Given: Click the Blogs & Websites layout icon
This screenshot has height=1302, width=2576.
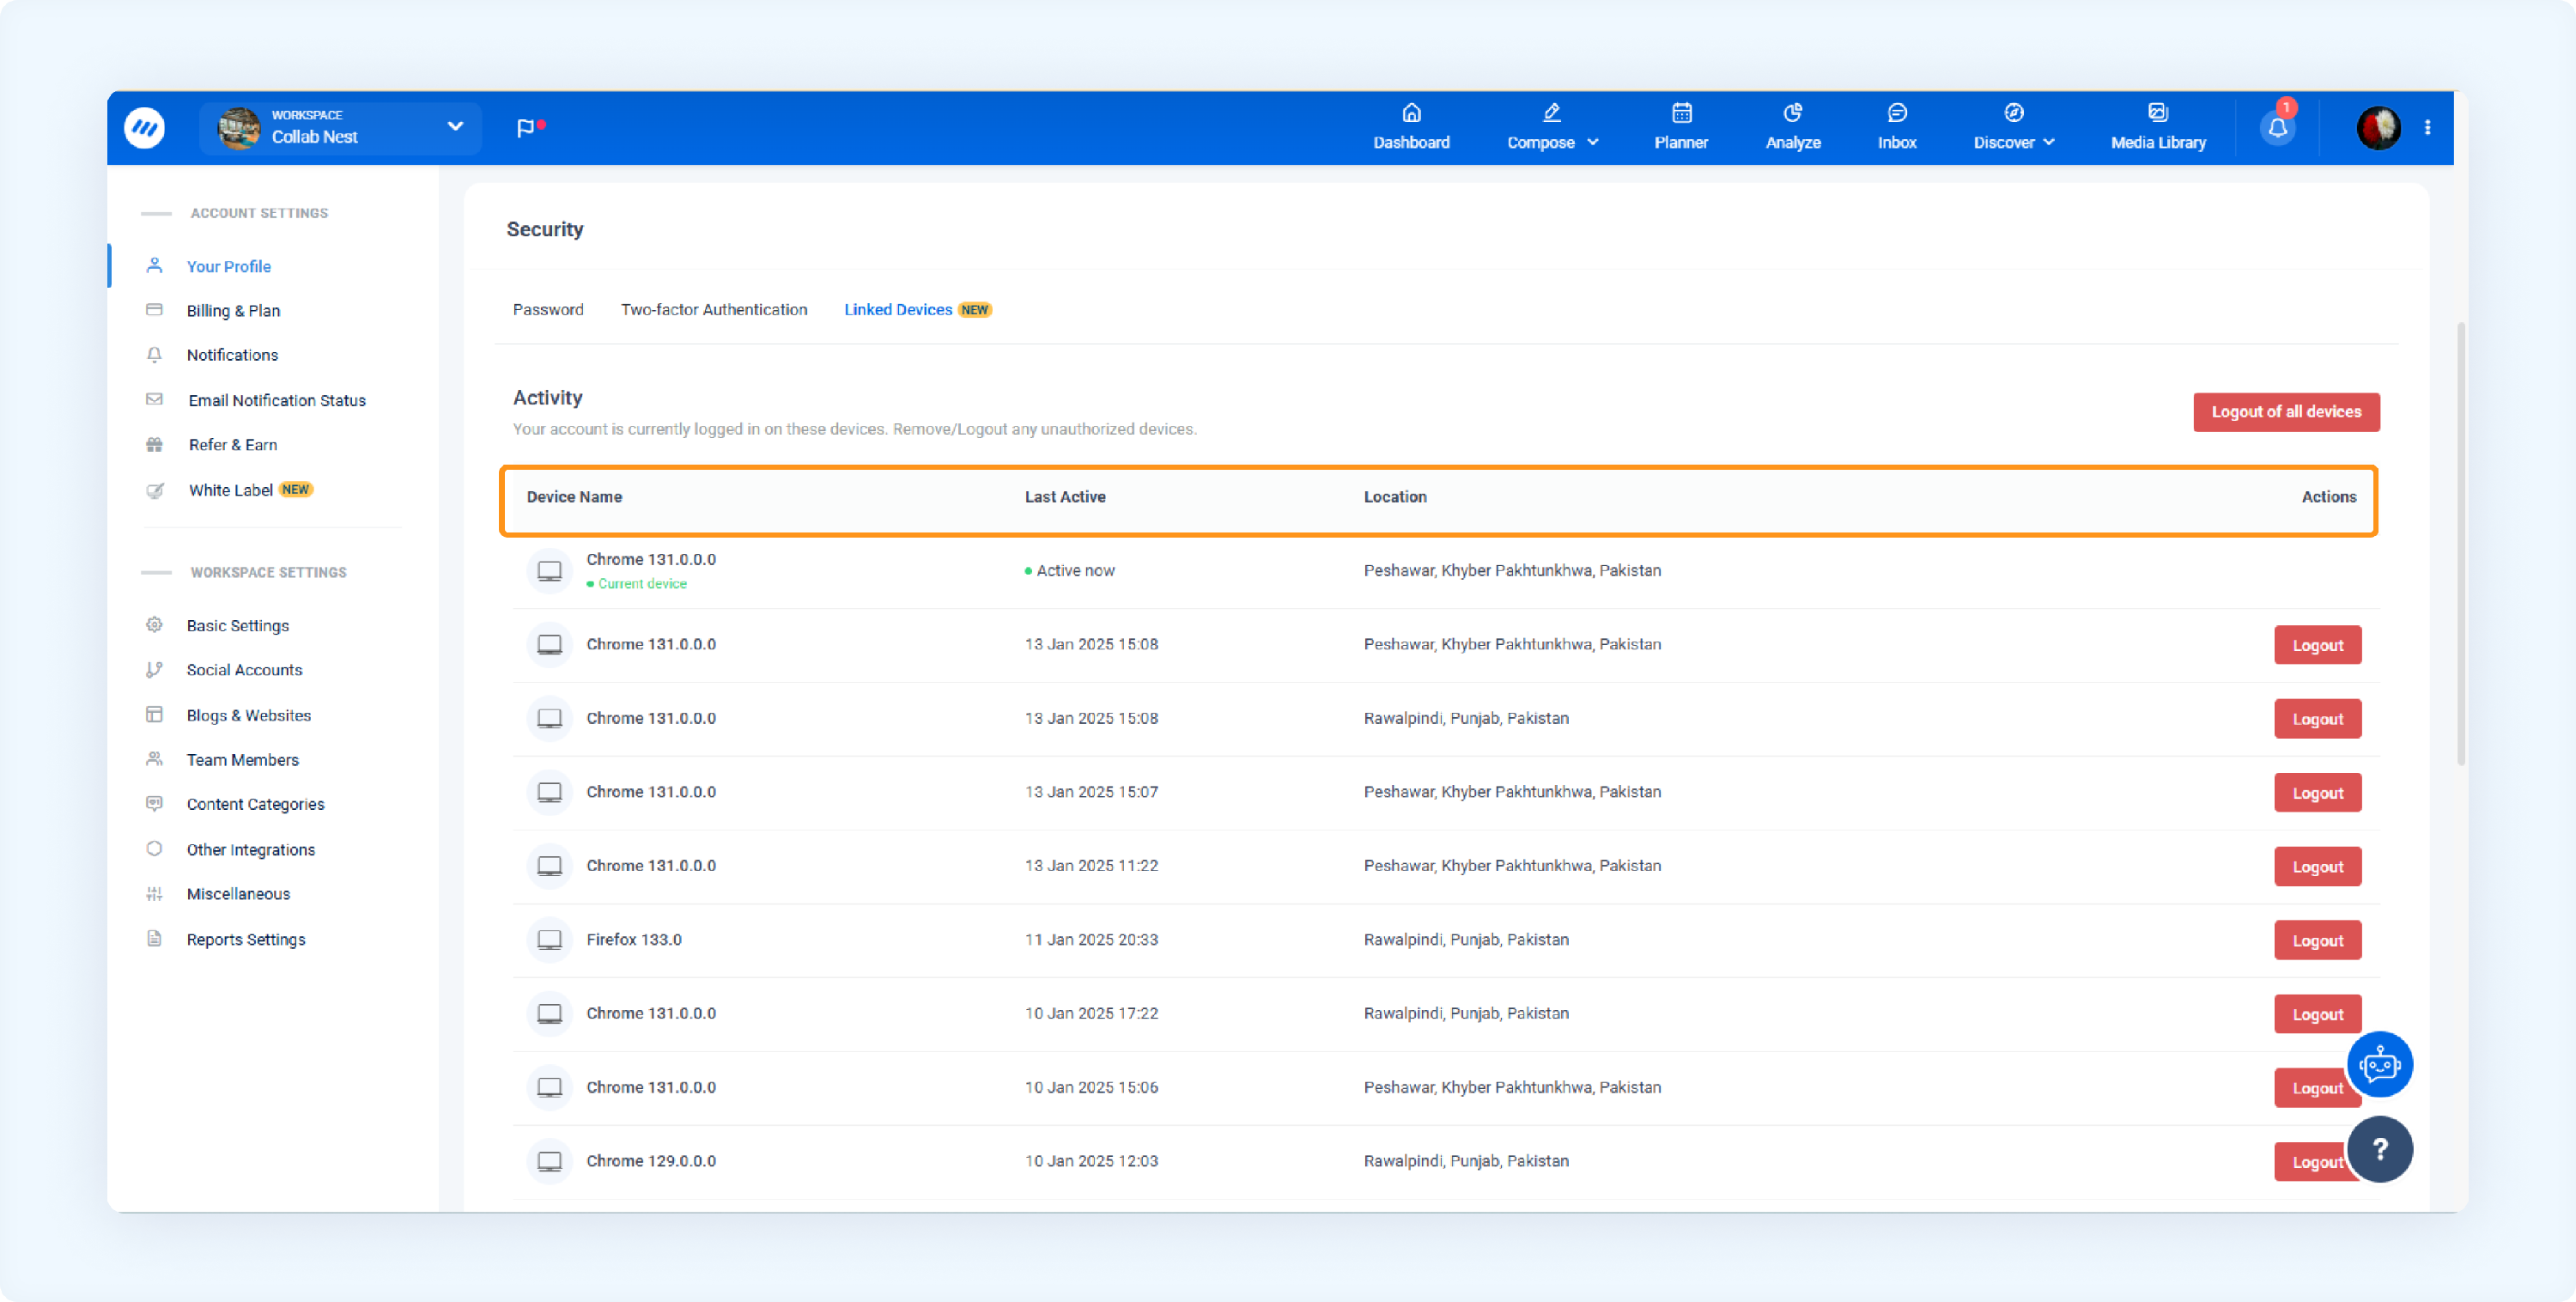Looking at the screenshot, I should coord(154,714).
